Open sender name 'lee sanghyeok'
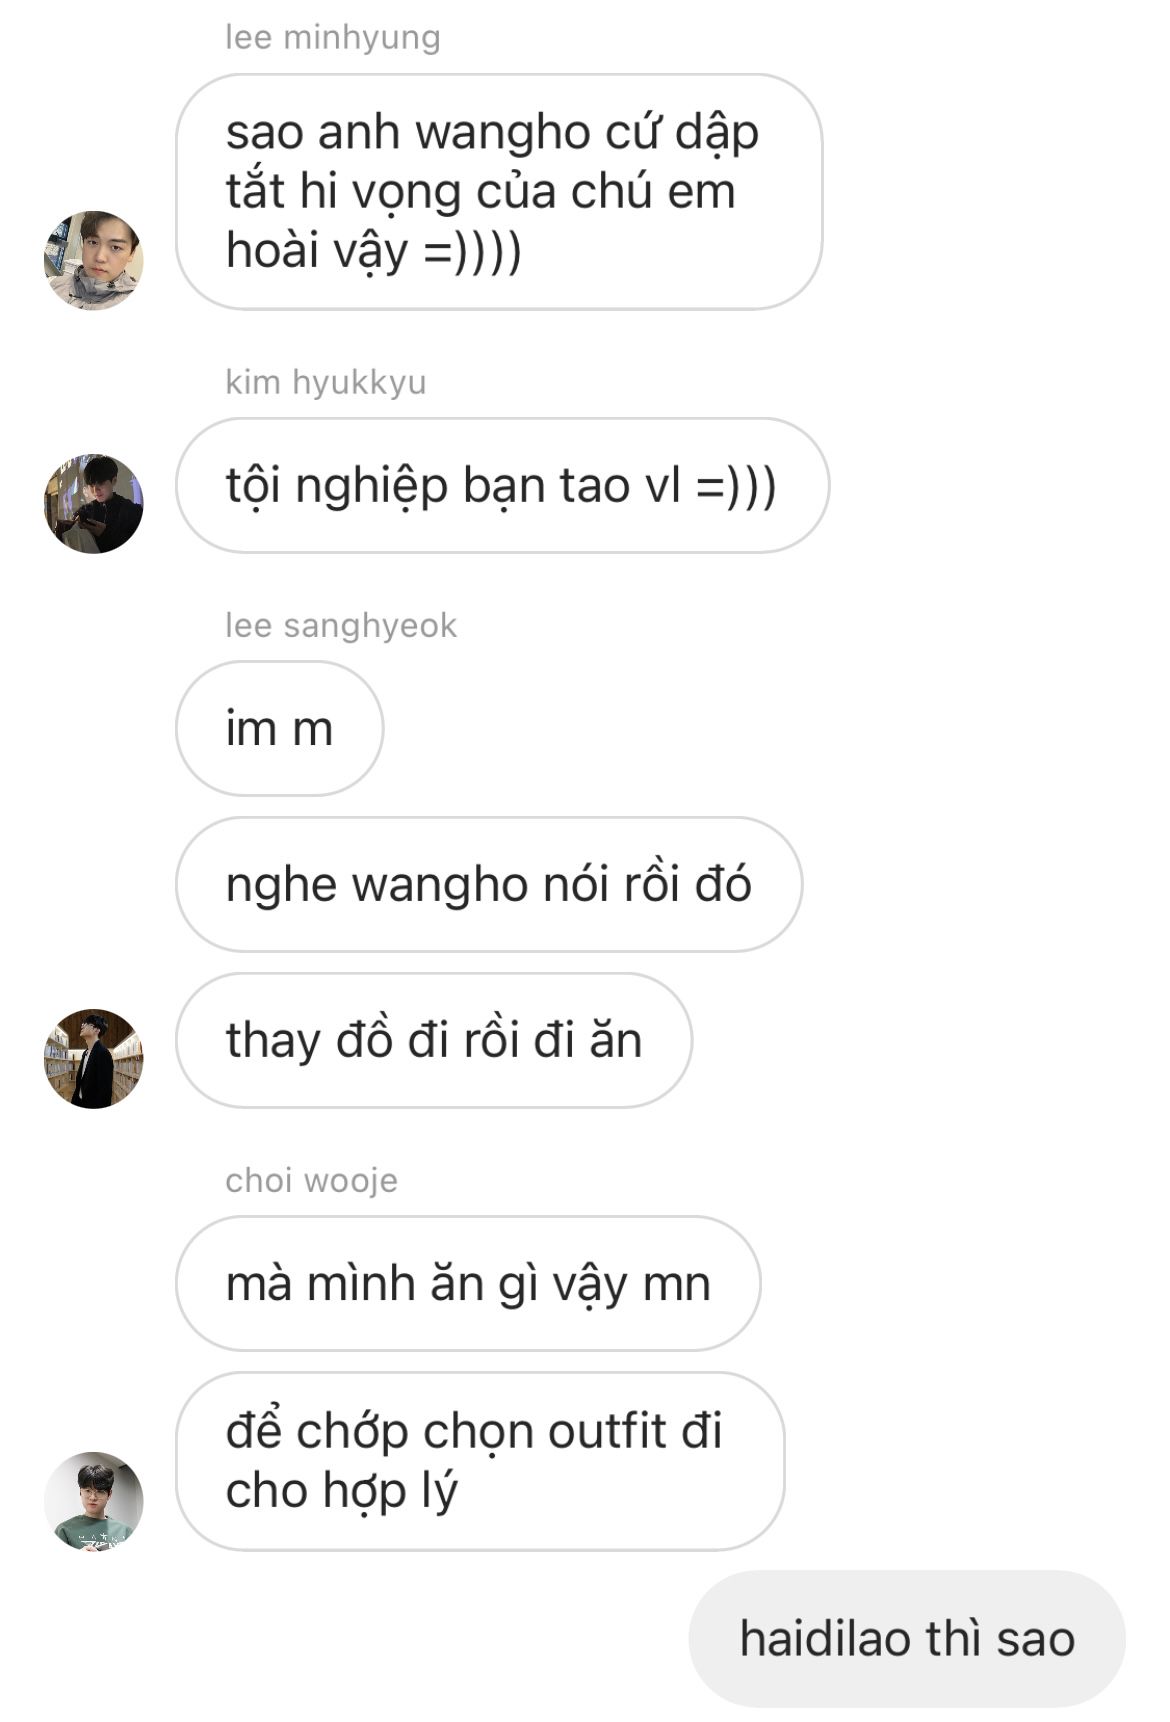 (341, 626)
